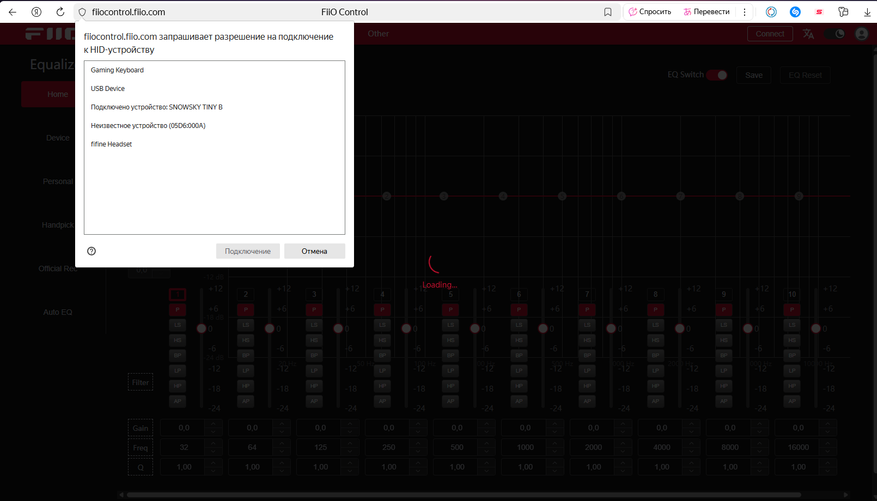Increase Freq value of the 125 band

tap(350, 444)
